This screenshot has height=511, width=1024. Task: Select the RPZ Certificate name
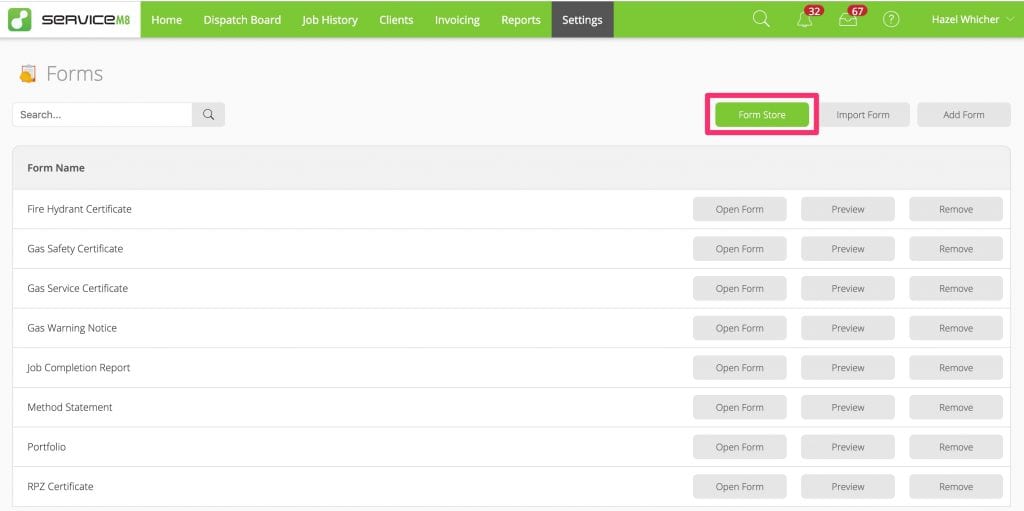pyautogui.click(x=60, y=487)
